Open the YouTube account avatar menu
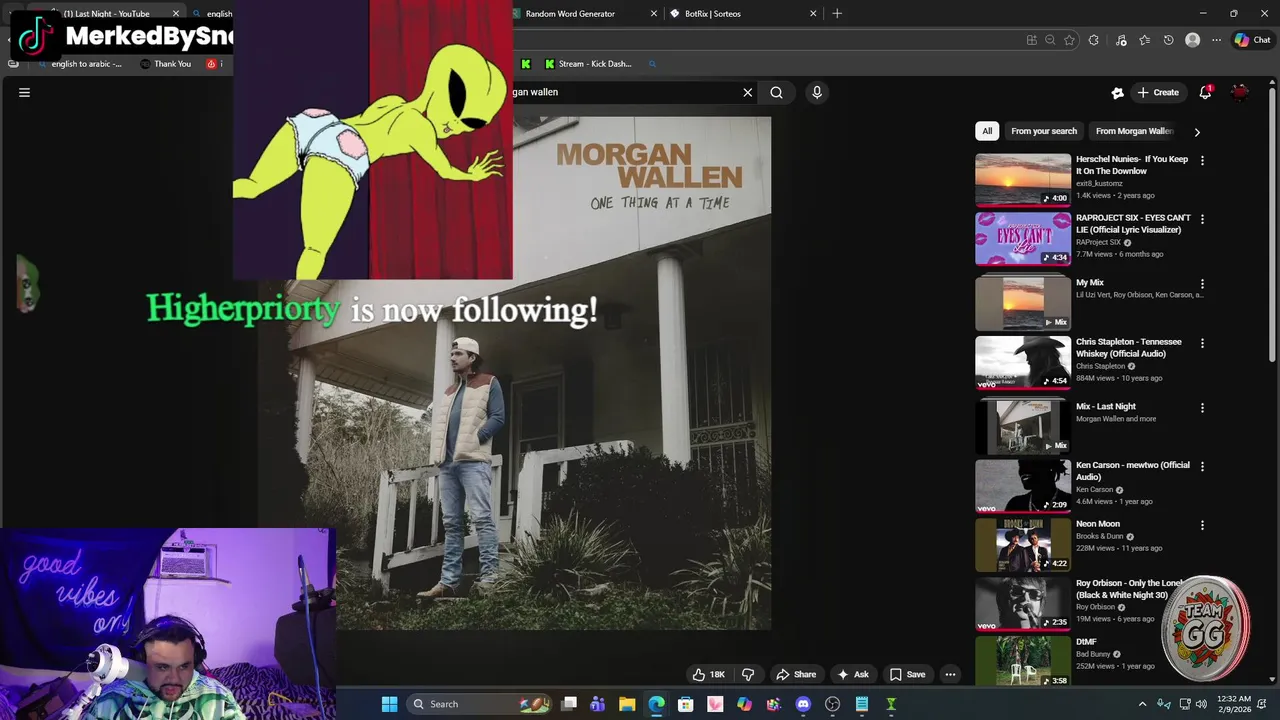This screenshot has height=720, width=1280. click(1240, 92)
